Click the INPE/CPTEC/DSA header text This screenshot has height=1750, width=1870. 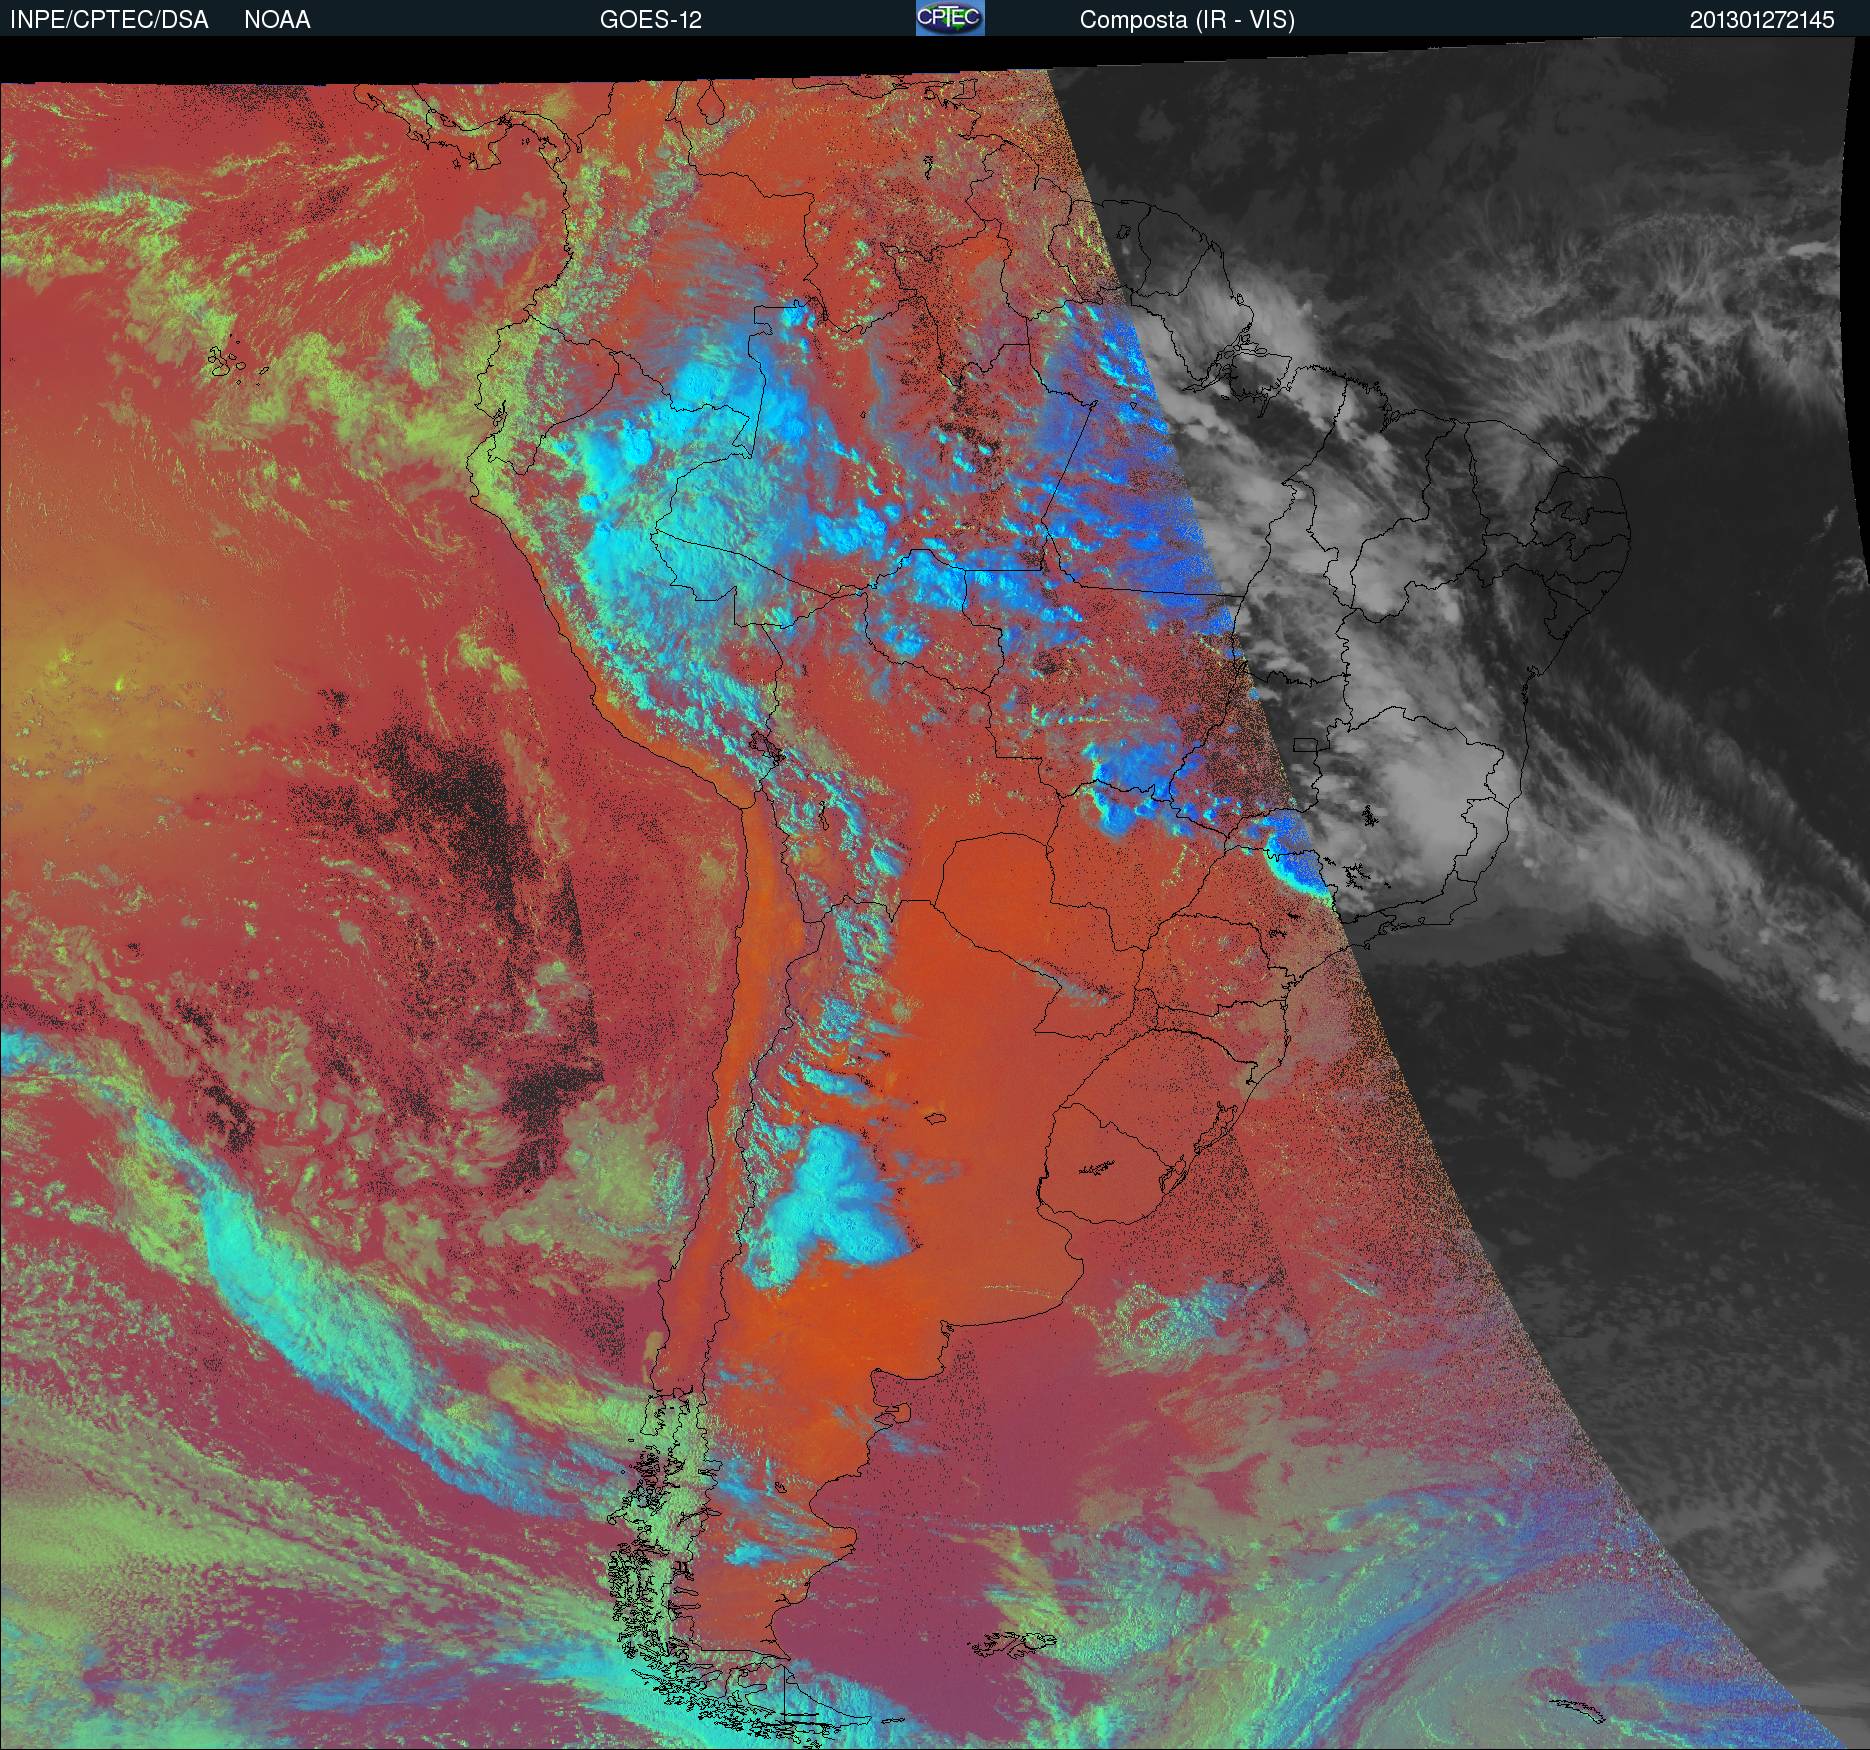[x=109, y=20]
